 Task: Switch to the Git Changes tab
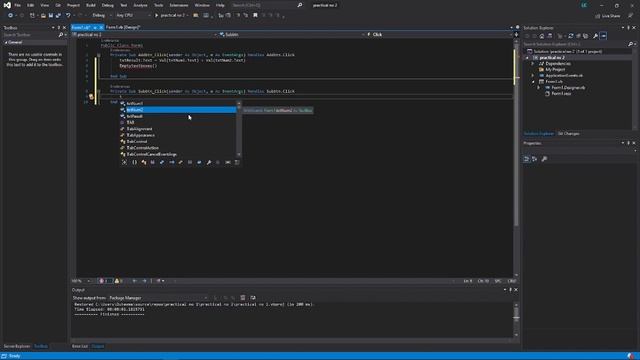[x=568, y=134]
